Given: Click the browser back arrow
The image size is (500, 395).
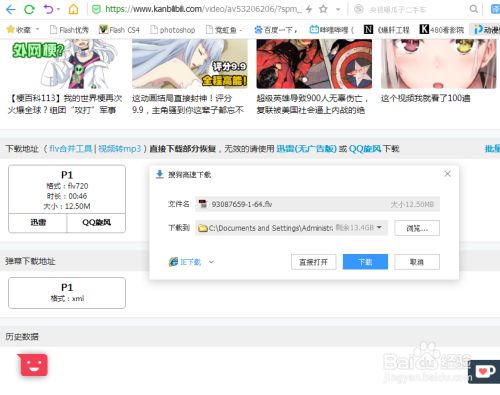Looking at the screenshot, I should tap(11, 9).
